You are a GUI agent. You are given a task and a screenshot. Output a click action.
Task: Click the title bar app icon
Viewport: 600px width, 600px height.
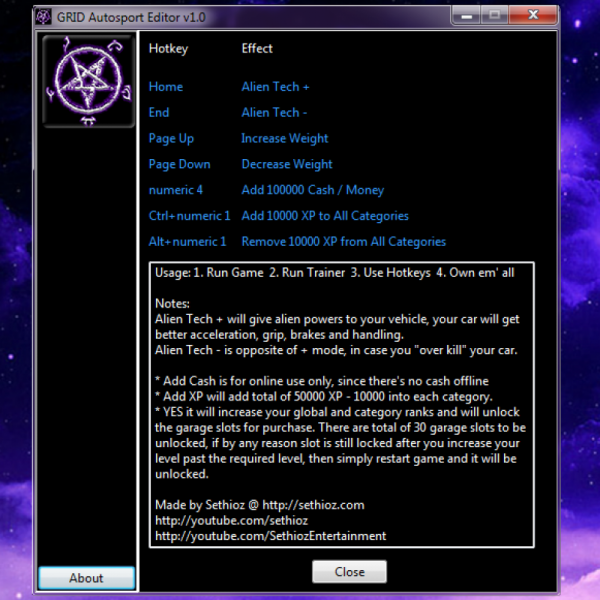point(43,17)
